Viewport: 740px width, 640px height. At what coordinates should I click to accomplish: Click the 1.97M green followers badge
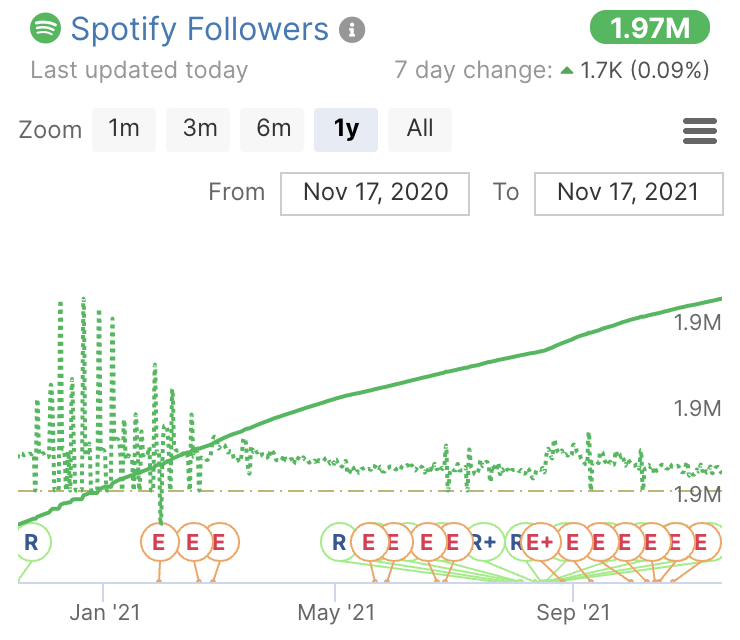pyautogui.click(x=649, y=28)
